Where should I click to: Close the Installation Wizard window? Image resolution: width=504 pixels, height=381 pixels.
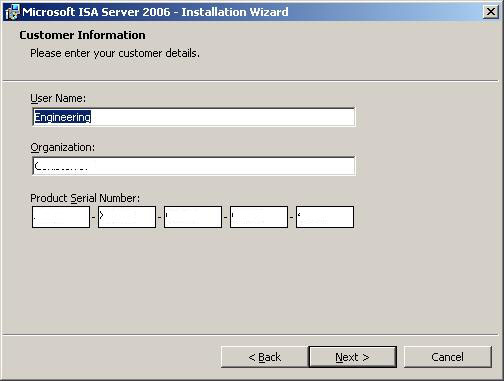pos(490,12)
